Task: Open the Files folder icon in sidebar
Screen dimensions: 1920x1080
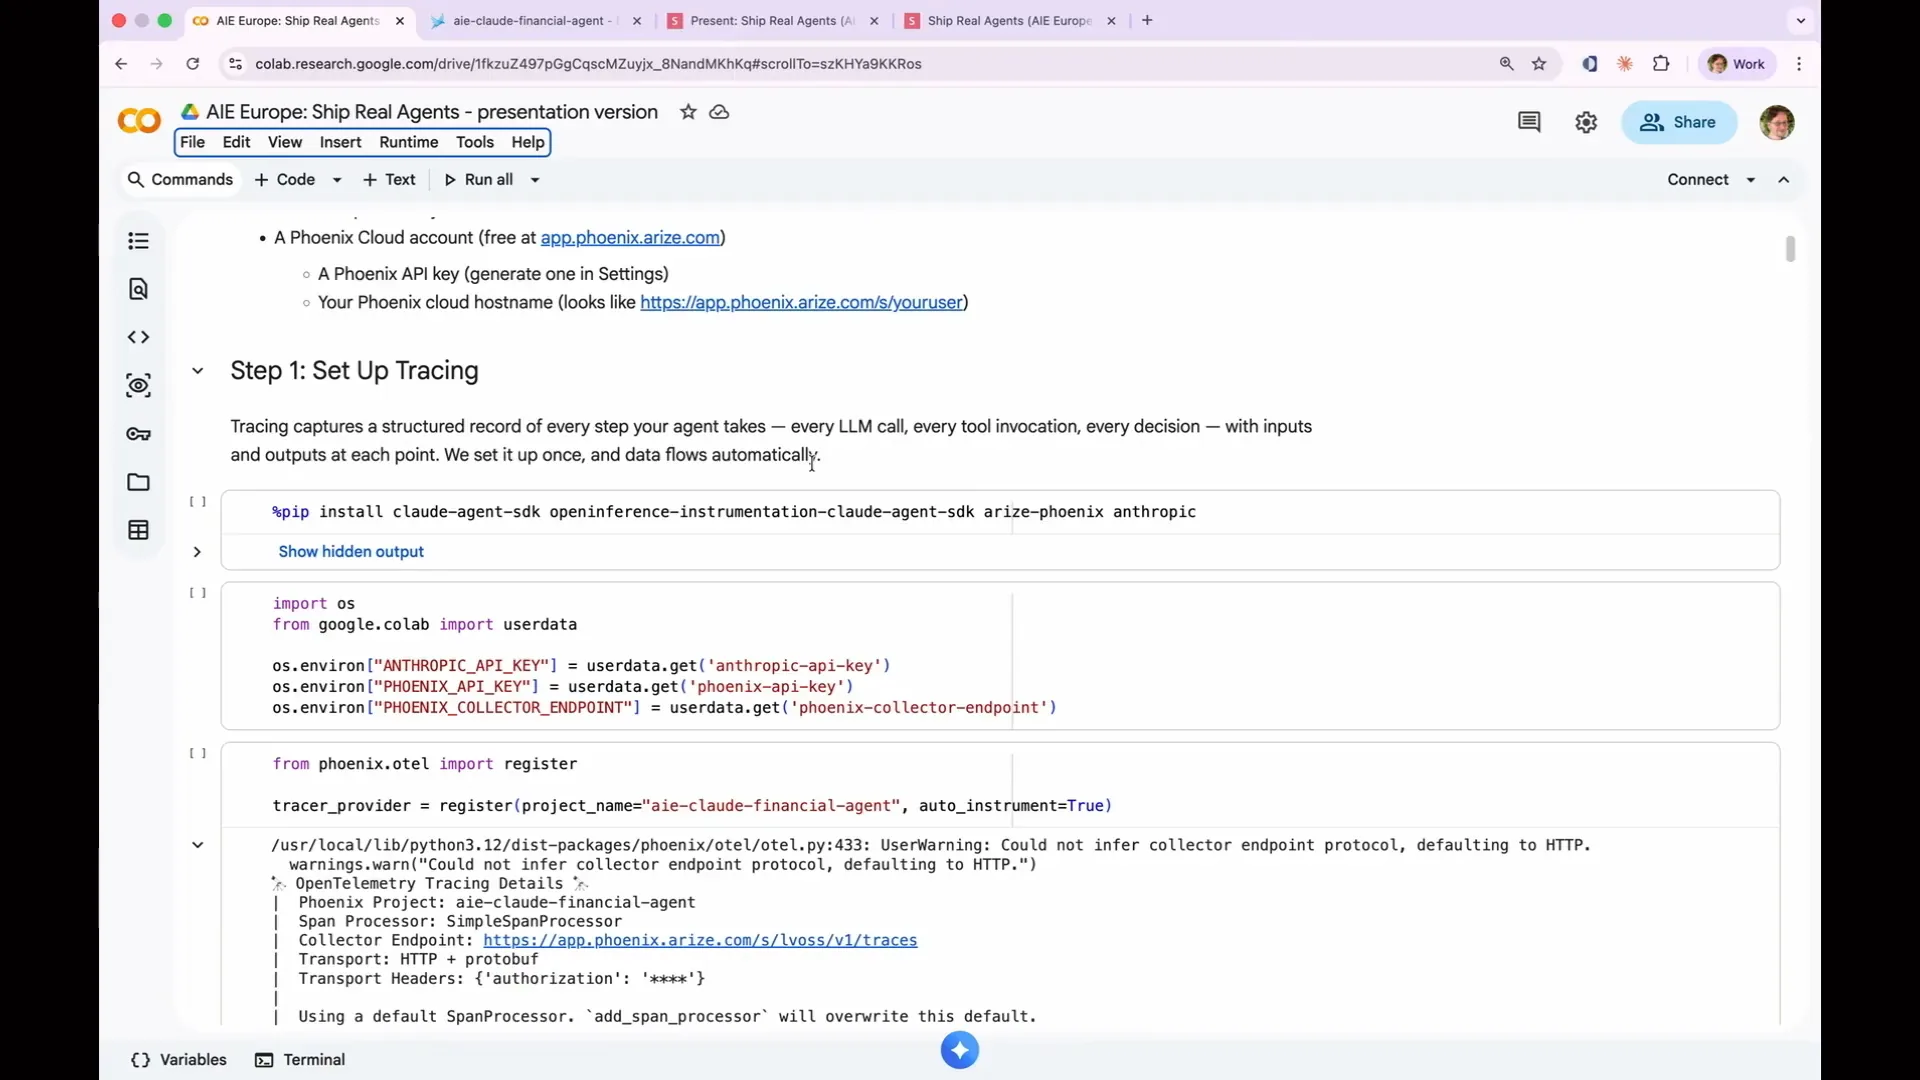Action: tap(138, 482)
